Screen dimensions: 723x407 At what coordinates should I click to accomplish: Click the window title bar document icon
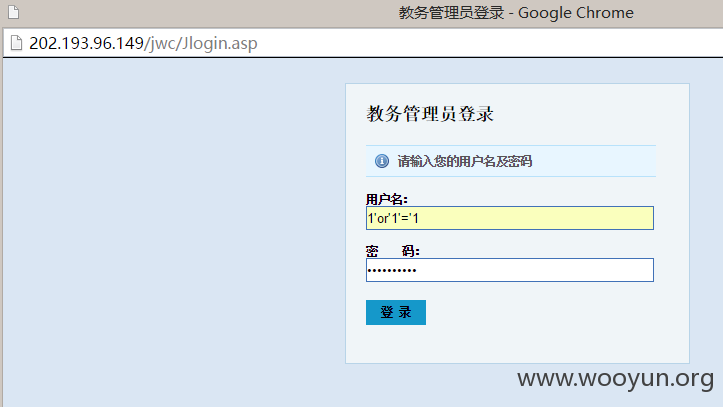[14, 12]
